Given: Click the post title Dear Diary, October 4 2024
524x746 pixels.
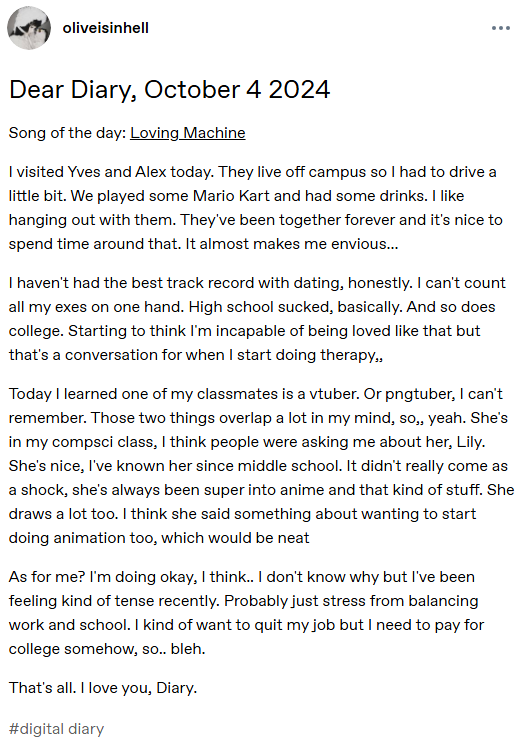Looking at the screenshot, I should coord(169,89).
